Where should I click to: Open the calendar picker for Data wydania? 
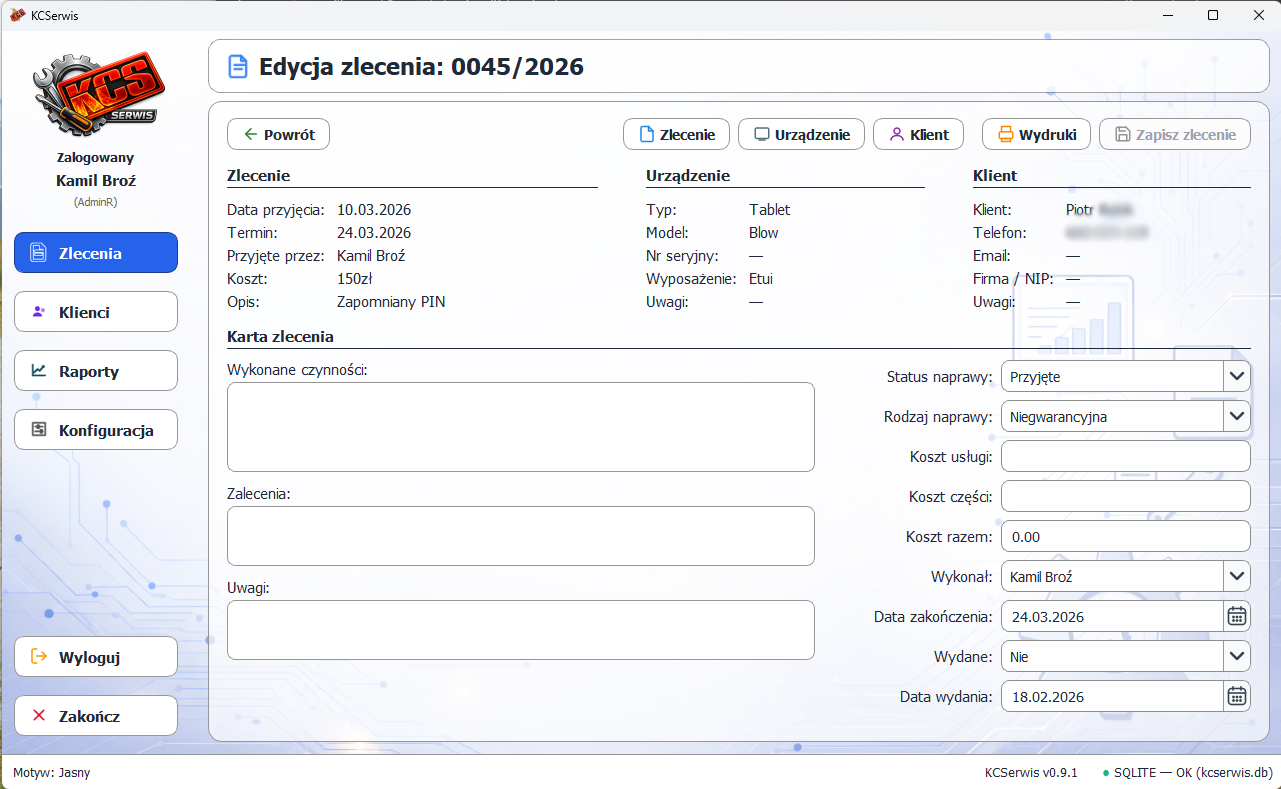(x=1237, y=697)
